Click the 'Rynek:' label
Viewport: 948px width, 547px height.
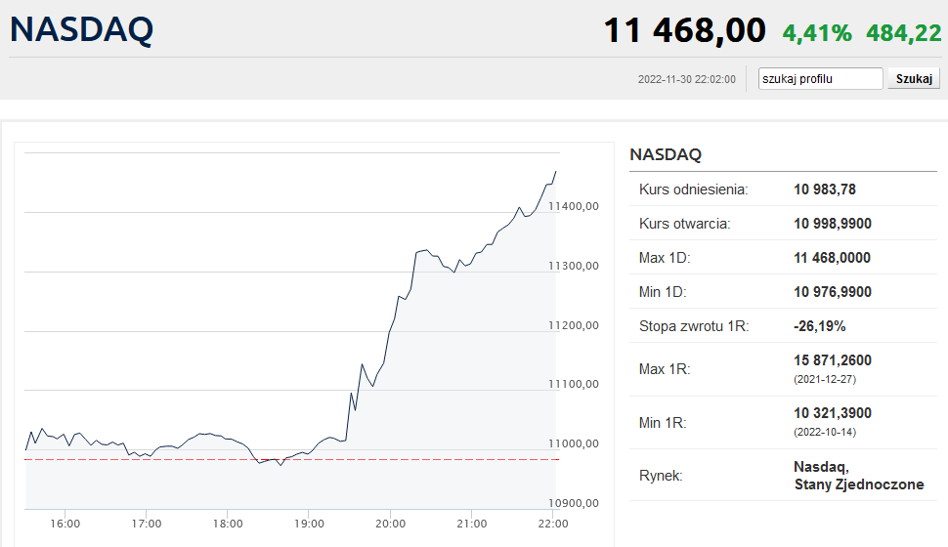[660, 476]
